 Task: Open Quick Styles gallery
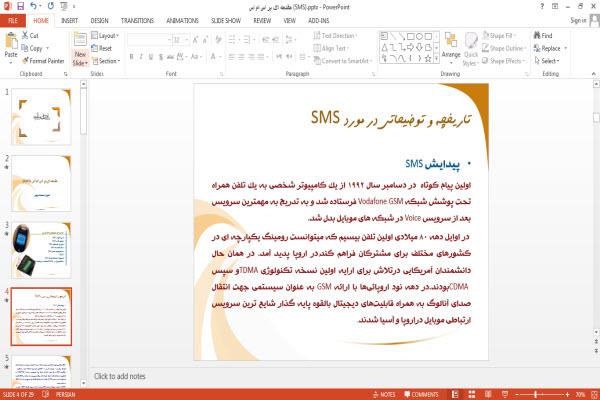click(471, 49)
